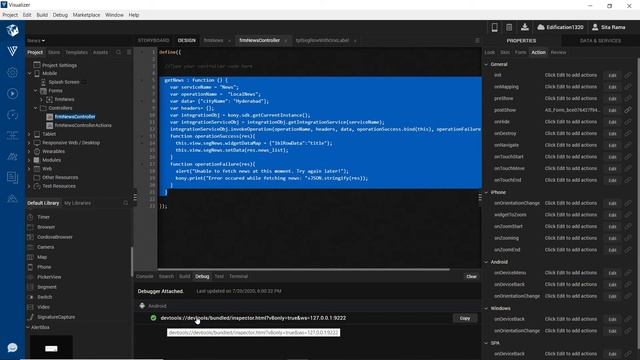
Task: Open the Project menu
Action: [x=10, y=15]
